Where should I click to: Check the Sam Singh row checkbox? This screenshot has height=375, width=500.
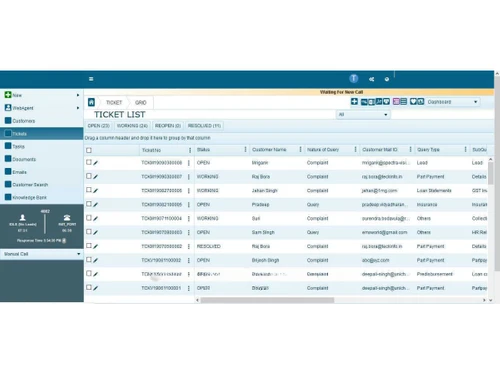pyautogui.click(x=89, y=232)
